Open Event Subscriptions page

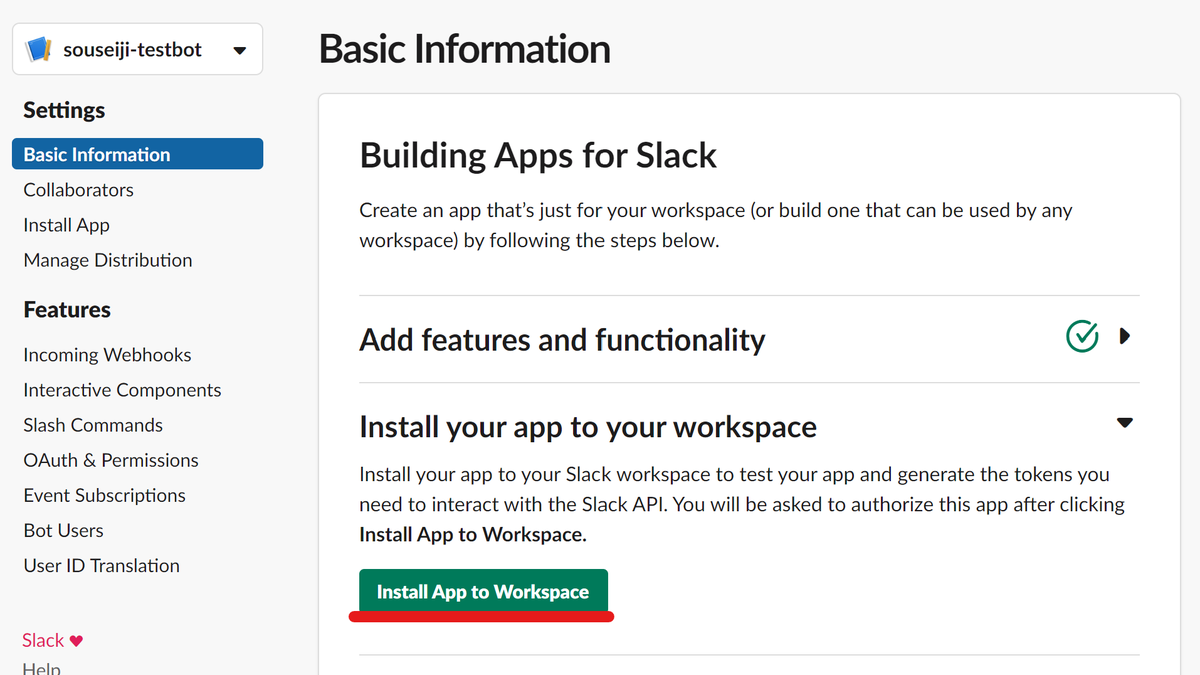click(104, 495)
